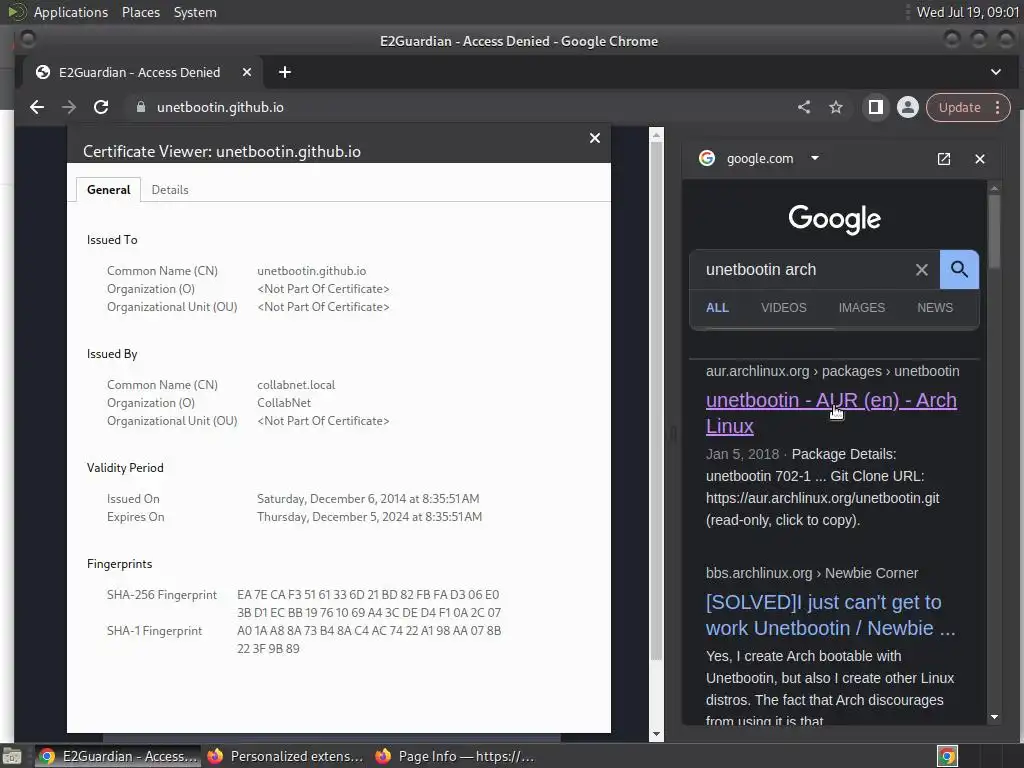Click the blue magnifier search button
Image resolution: width=1024 pixels, height=768 pixels.
[959, 269]
